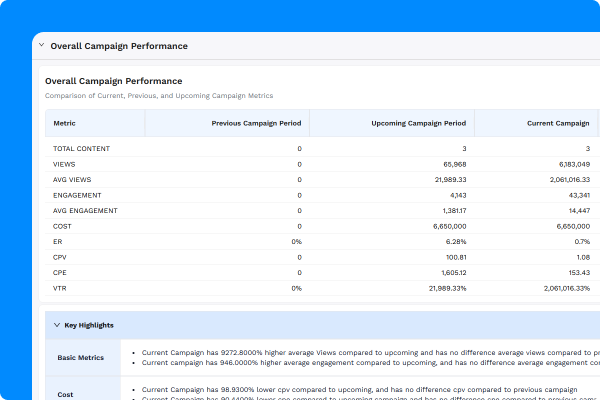Click the Cost highlights row label
This screenshot has height=400, width=600.
point(66,394)
